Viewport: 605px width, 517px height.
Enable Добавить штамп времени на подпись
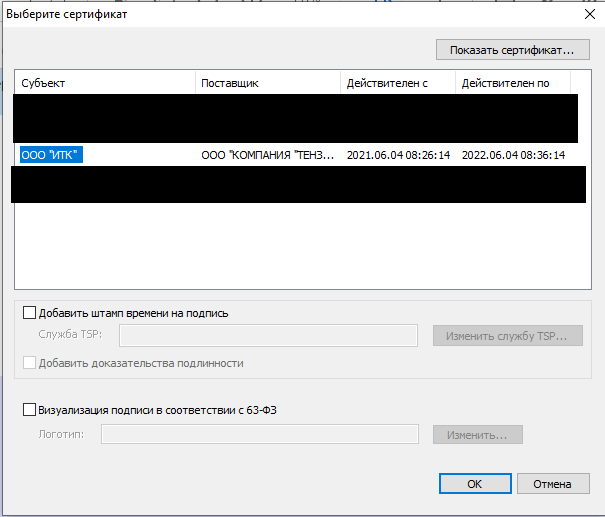click(29, 313)
